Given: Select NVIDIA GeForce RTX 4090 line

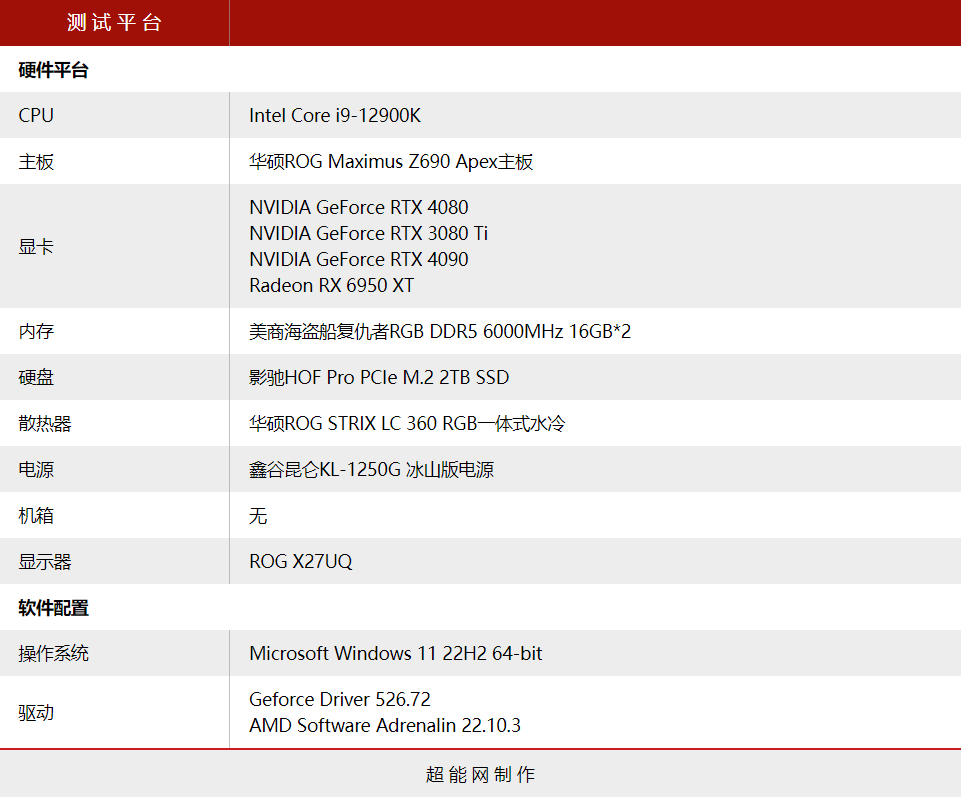Looking at the screenshot, I should [359, 259].
